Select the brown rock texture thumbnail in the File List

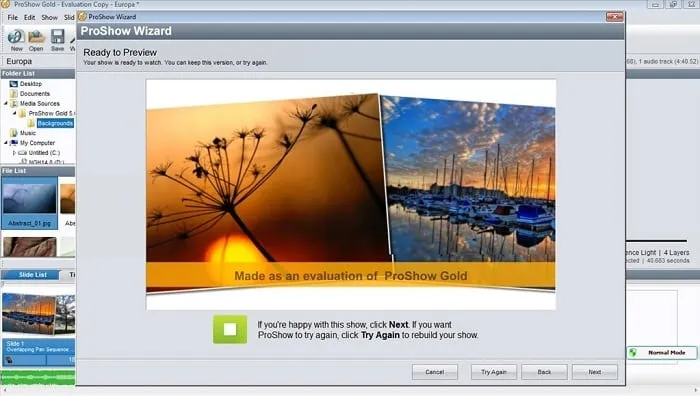pos(29,247)
